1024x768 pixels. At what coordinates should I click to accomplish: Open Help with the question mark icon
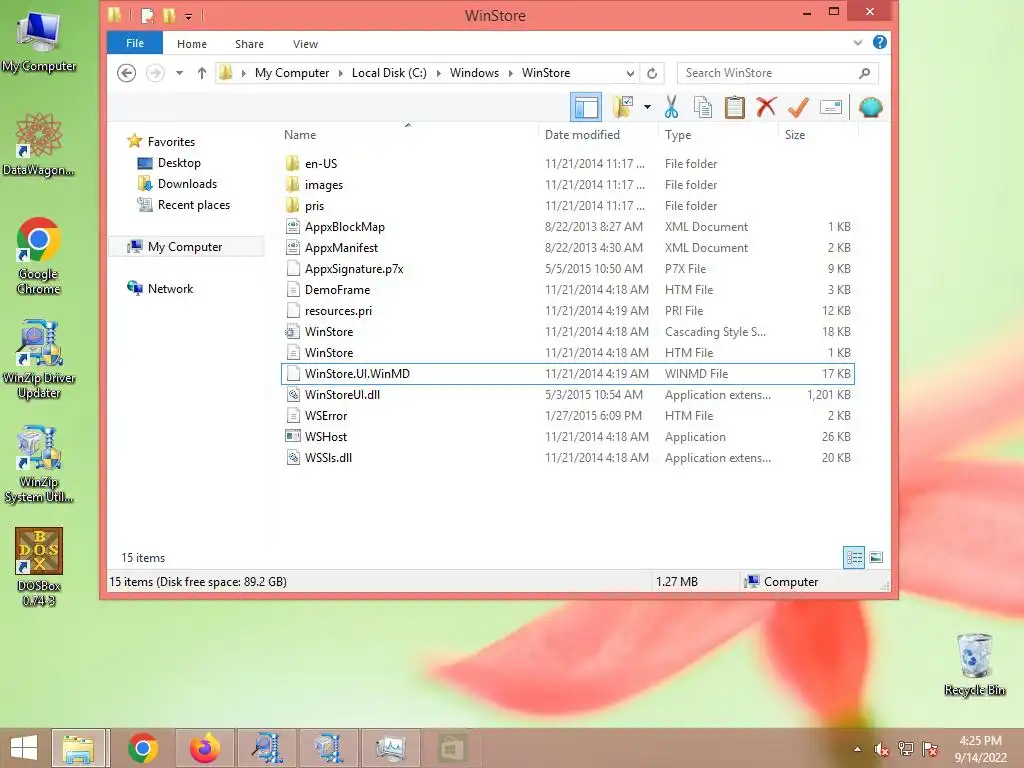click(x=880, y=42)
